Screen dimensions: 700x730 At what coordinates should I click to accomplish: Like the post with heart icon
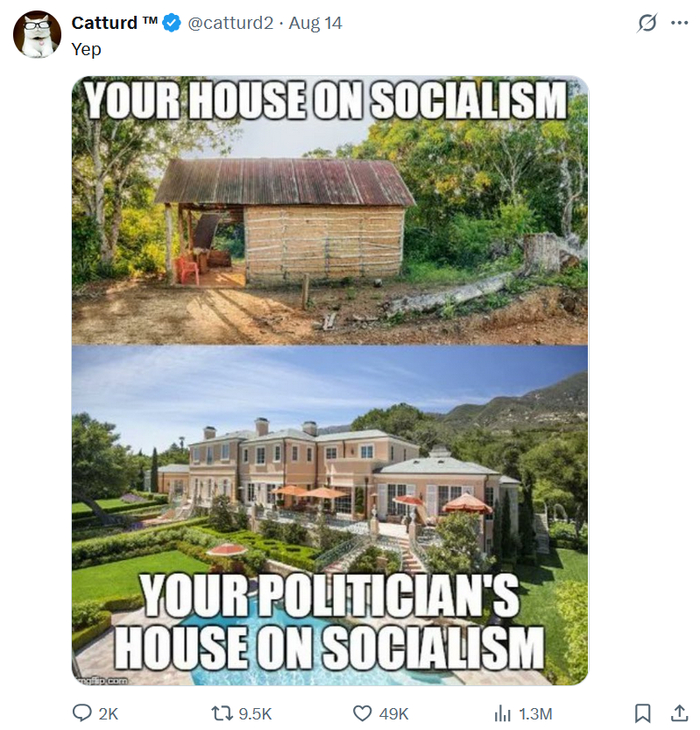point(362,713)
